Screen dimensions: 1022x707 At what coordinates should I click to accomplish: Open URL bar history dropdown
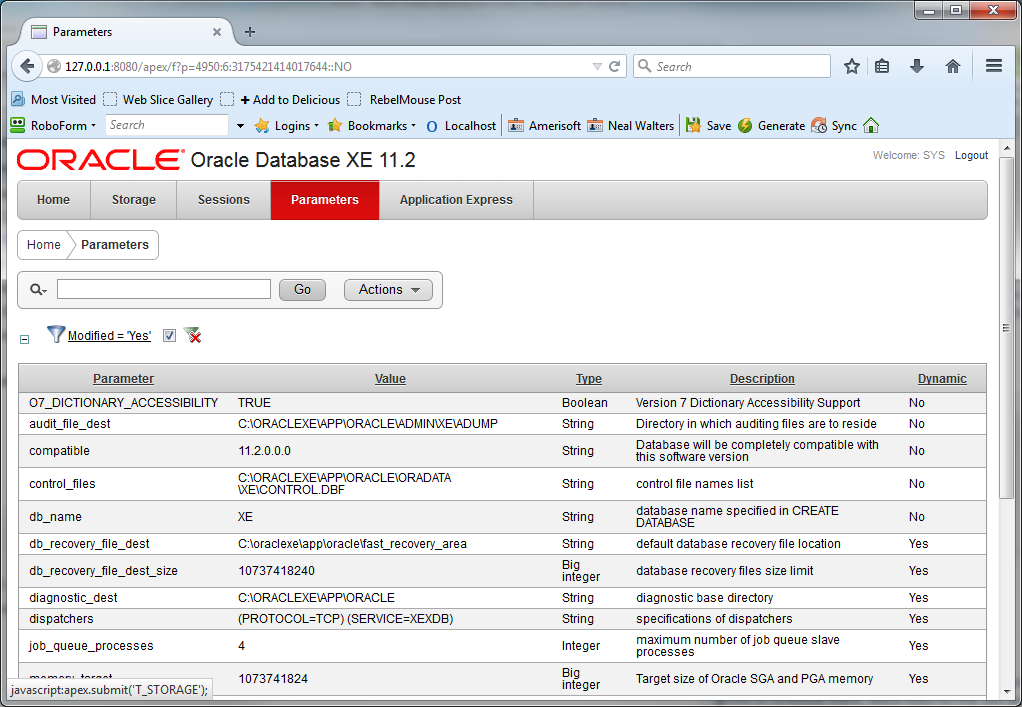tap(597, 66)
